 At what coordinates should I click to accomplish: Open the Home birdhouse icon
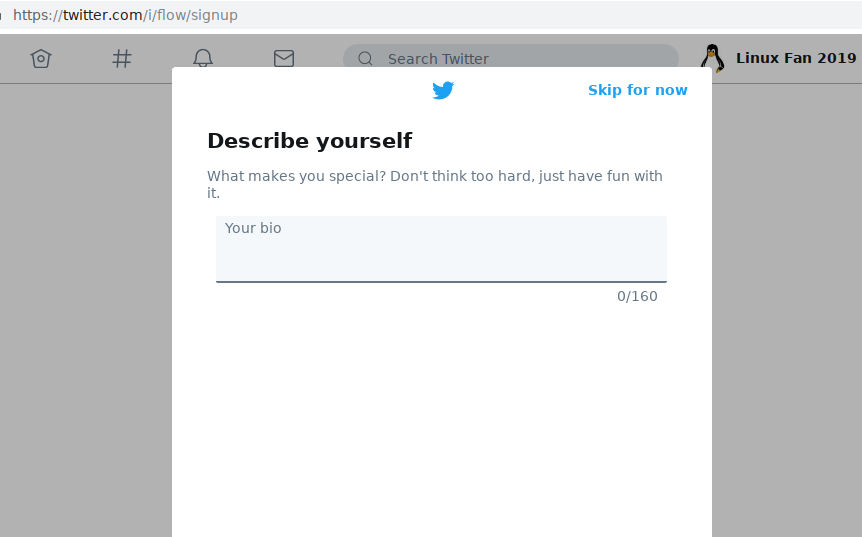click(x=40, y=58)
